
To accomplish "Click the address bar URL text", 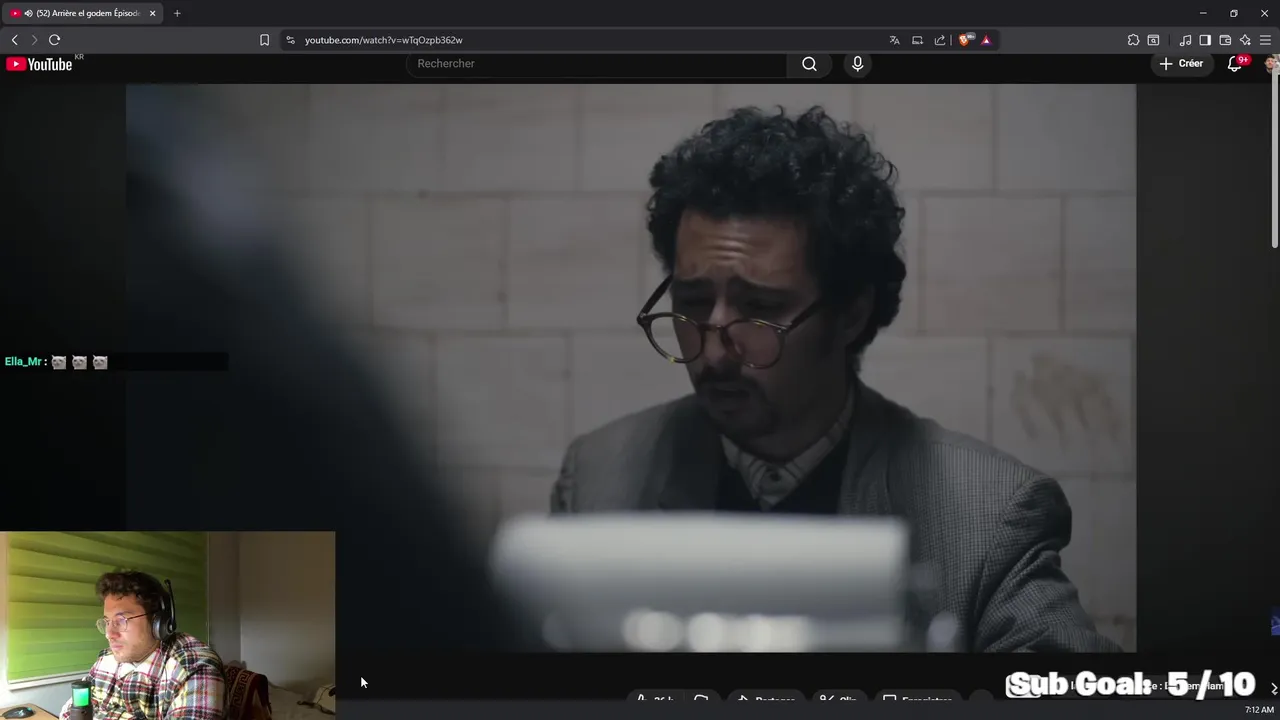I will pyautogui.click(x=383, y=40).
